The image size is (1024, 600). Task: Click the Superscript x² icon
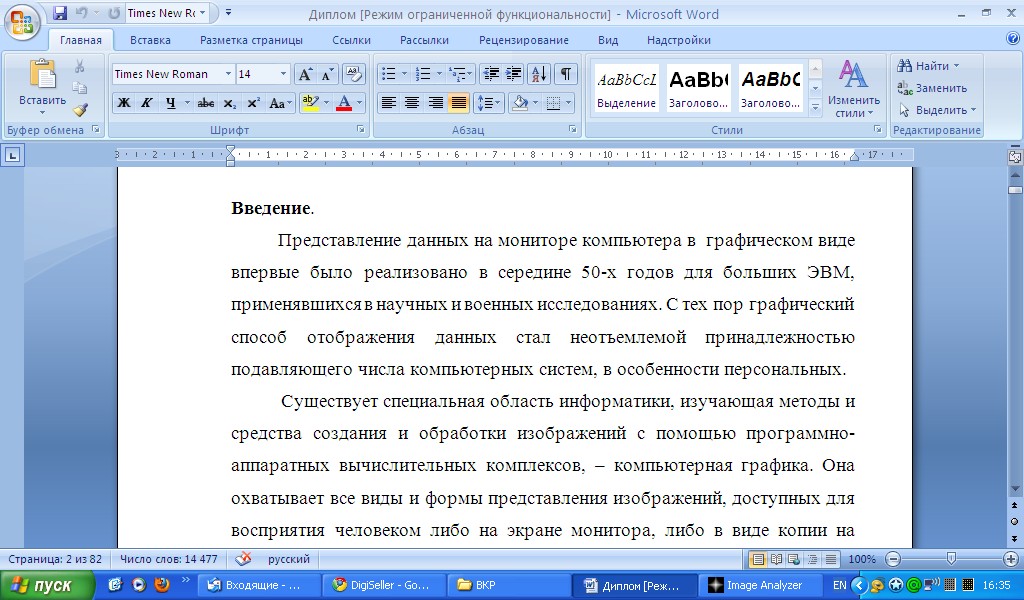(x=253, y=103)
